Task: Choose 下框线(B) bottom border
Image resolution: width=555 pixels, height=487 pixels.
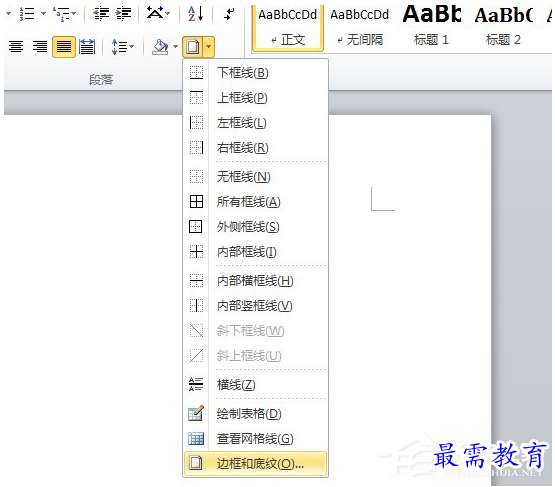Action: tap(256, 73)
